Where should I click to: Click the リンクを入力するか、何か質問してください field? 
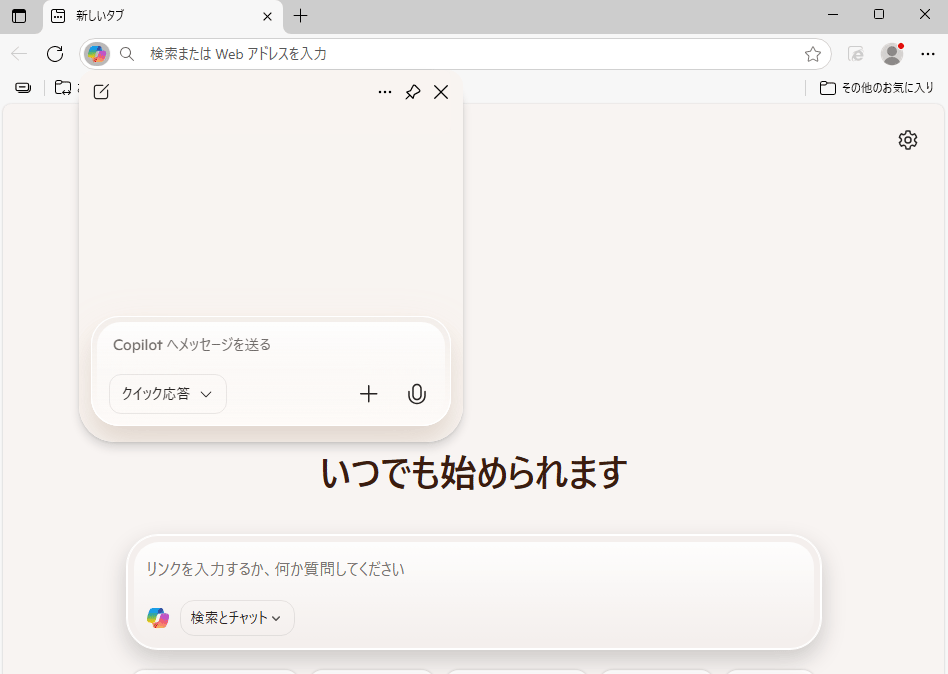coord(474,569)
